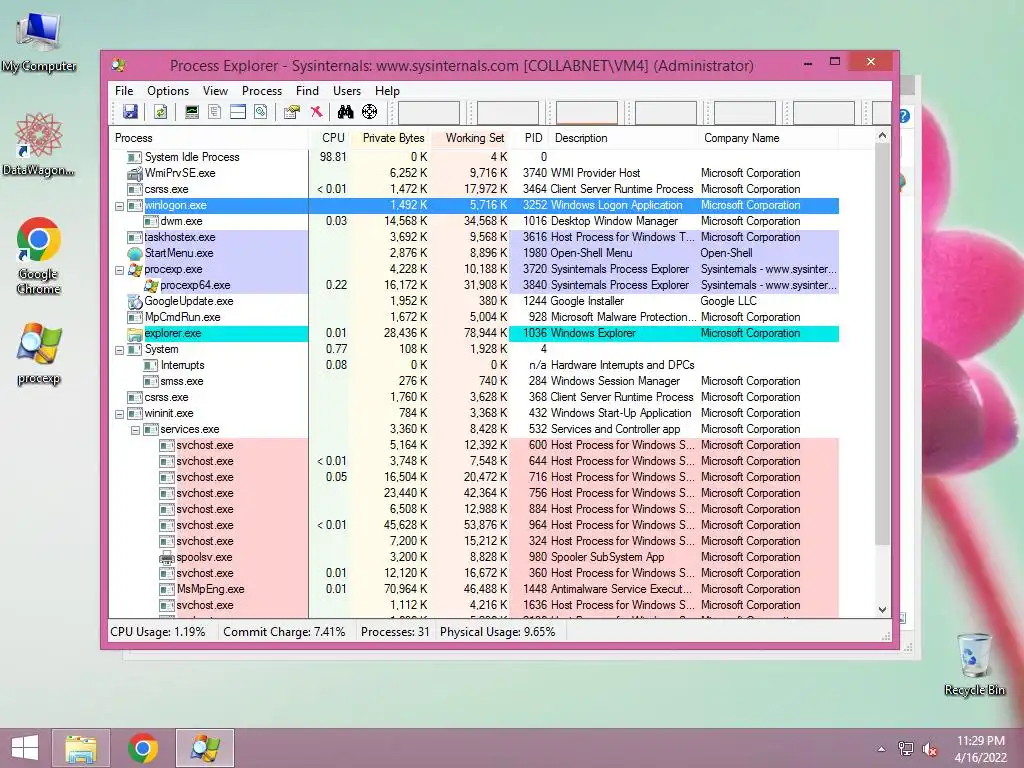Image resolution: width=1024 pixels, height=768 pixels.
Task: Sort by the CPU column header
Action: click(330, 138)
